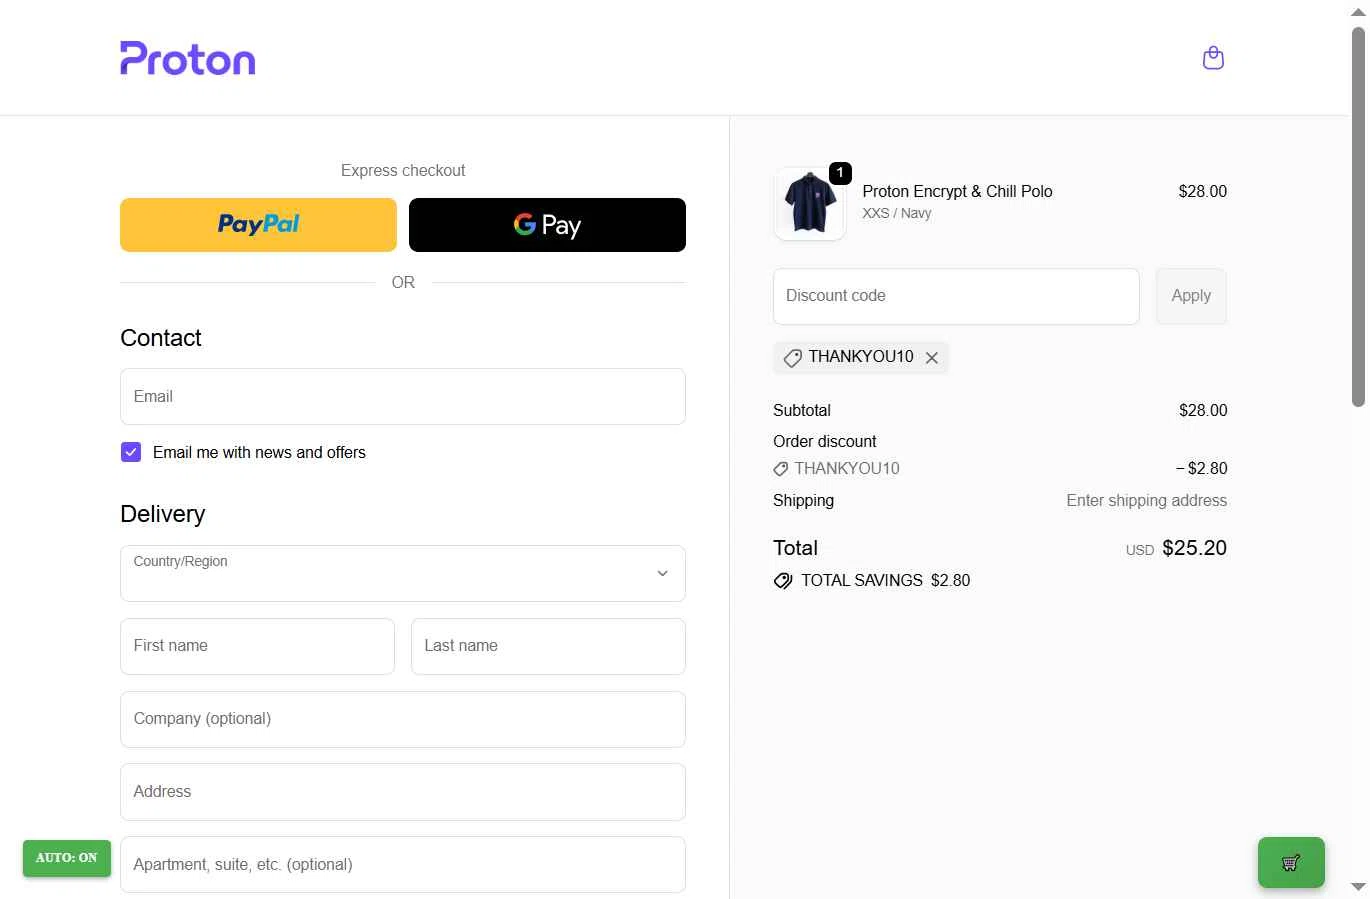The height and width of the screenshot is (899, 1370).
Task: Click the –$2.80 discount value
Action: coord(1201,468)
